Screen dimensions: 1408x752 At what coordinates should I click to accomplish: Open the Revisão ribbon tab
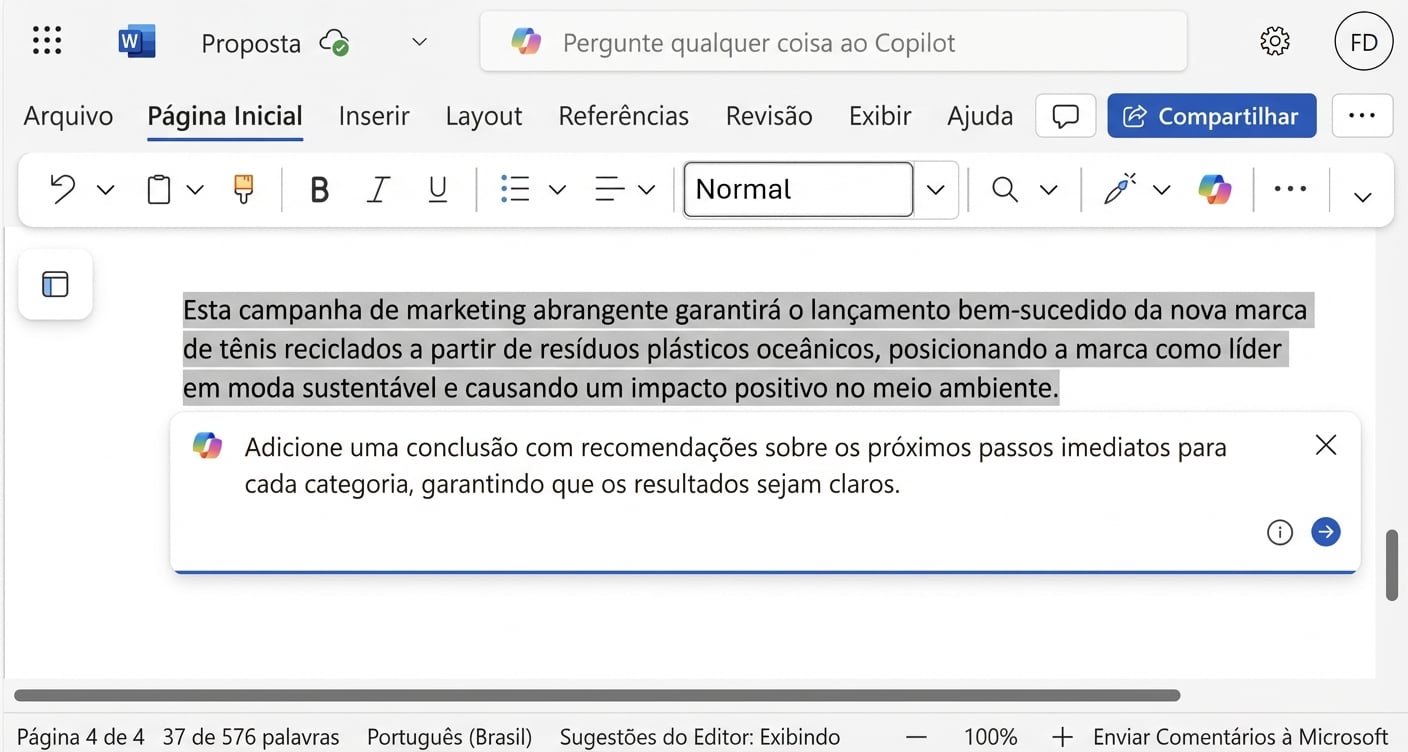click(x=768, y=115)
